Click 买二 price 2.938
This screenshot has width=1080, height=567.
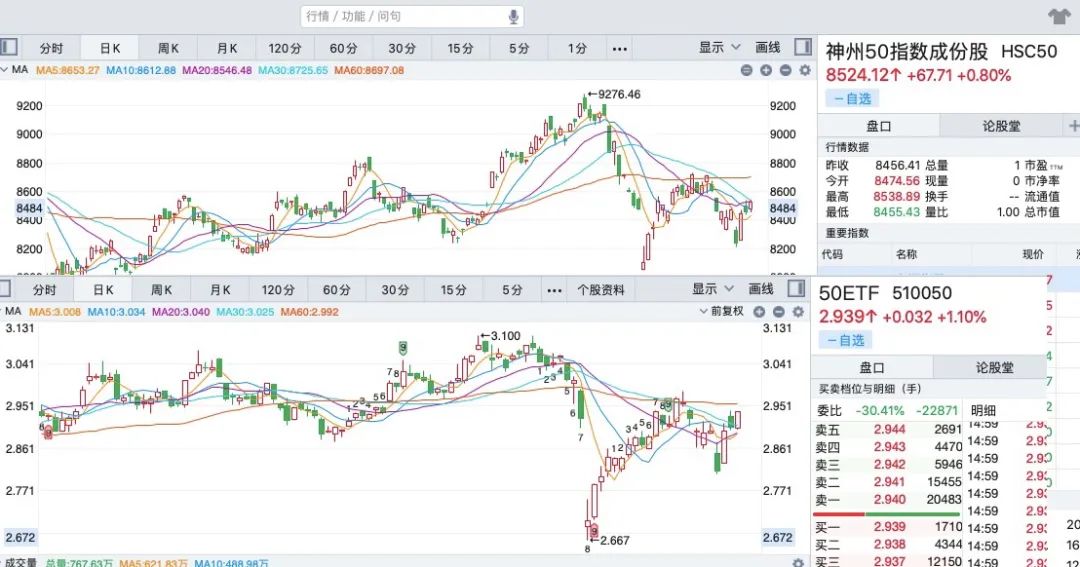point(889,545)
